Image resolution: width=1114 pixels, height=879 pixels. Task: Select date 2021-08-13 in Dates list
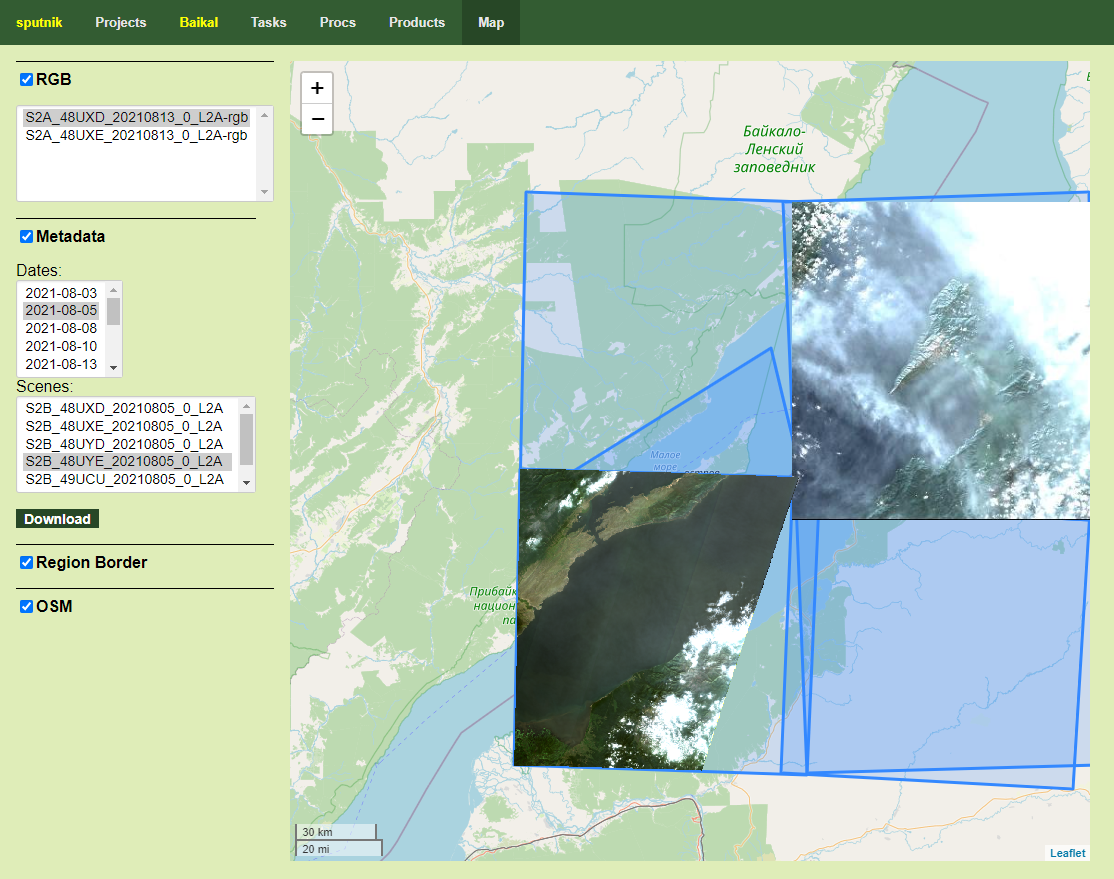(61, 364)
